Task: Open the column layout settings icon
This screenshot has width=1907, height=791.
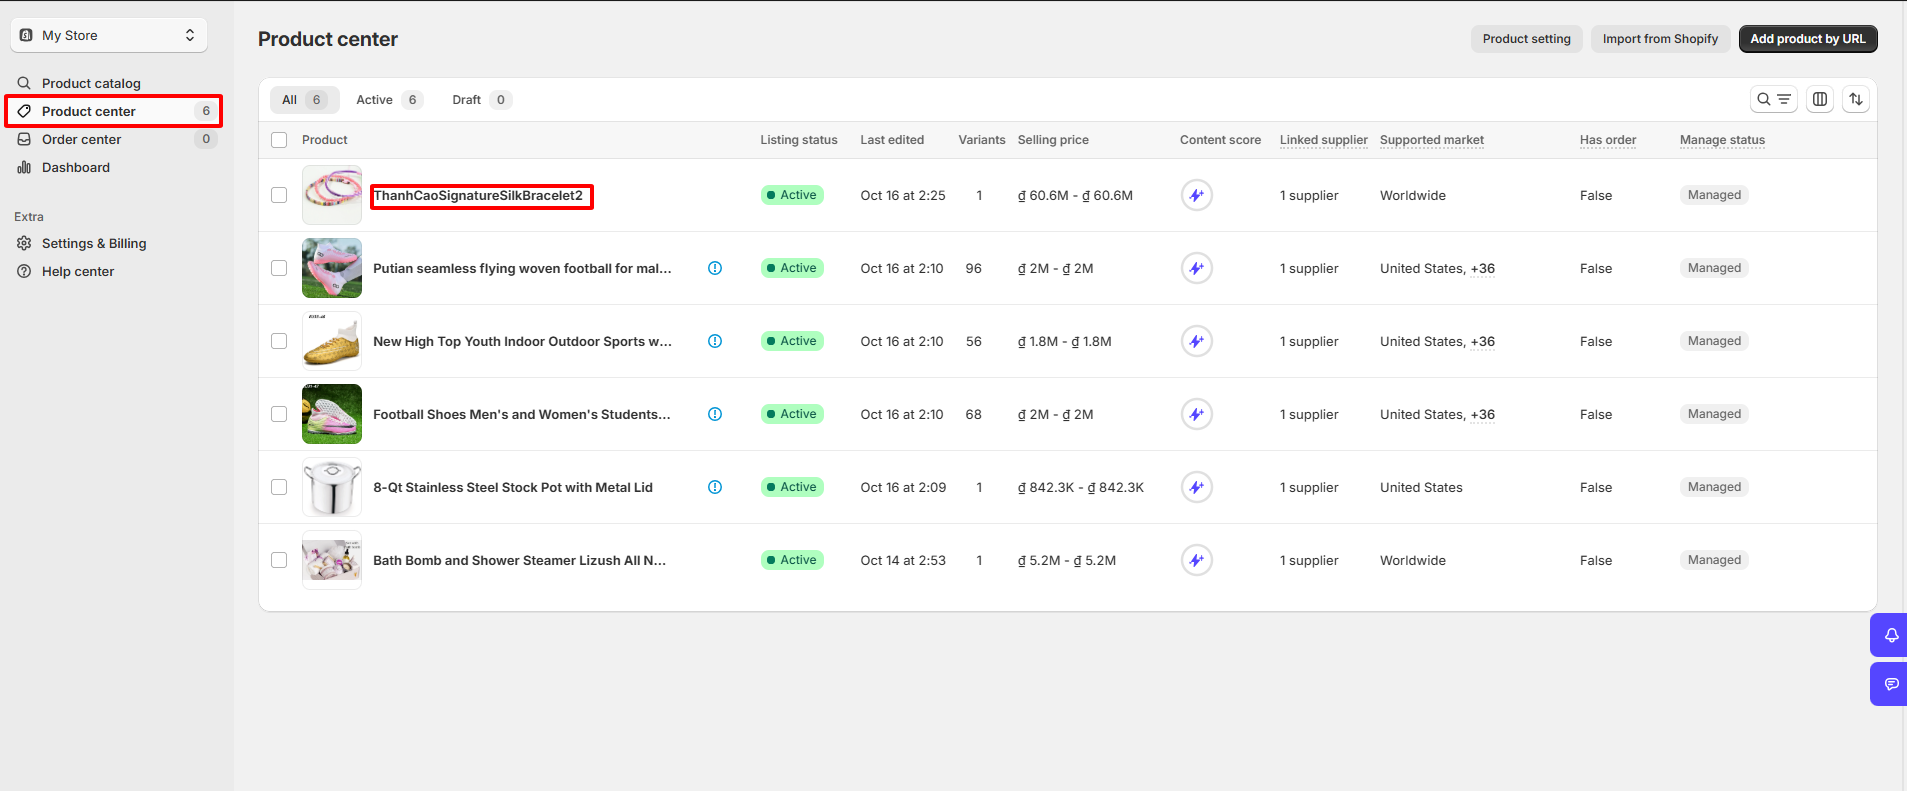Action: (x=1820, y=99)
